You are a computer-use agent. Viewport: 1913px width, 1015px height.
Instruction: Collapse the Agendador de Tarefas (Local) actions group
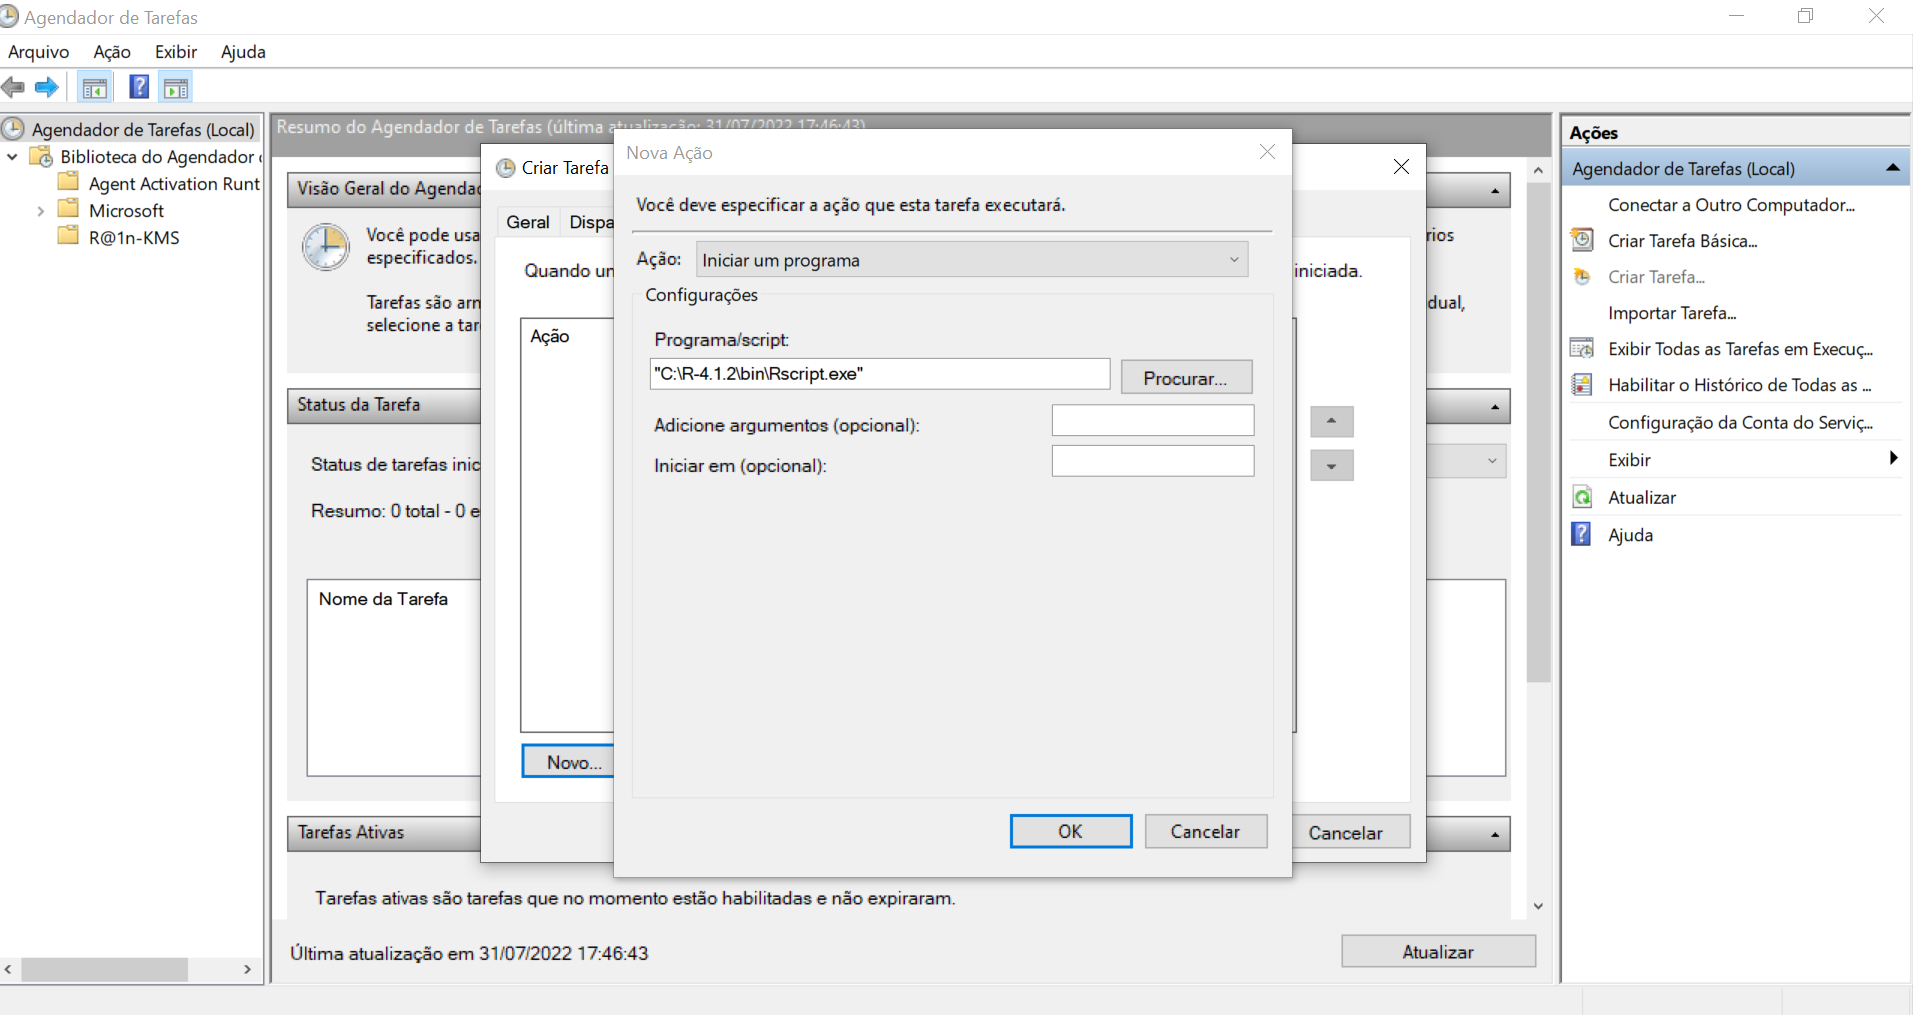(x=1892, y=168)
